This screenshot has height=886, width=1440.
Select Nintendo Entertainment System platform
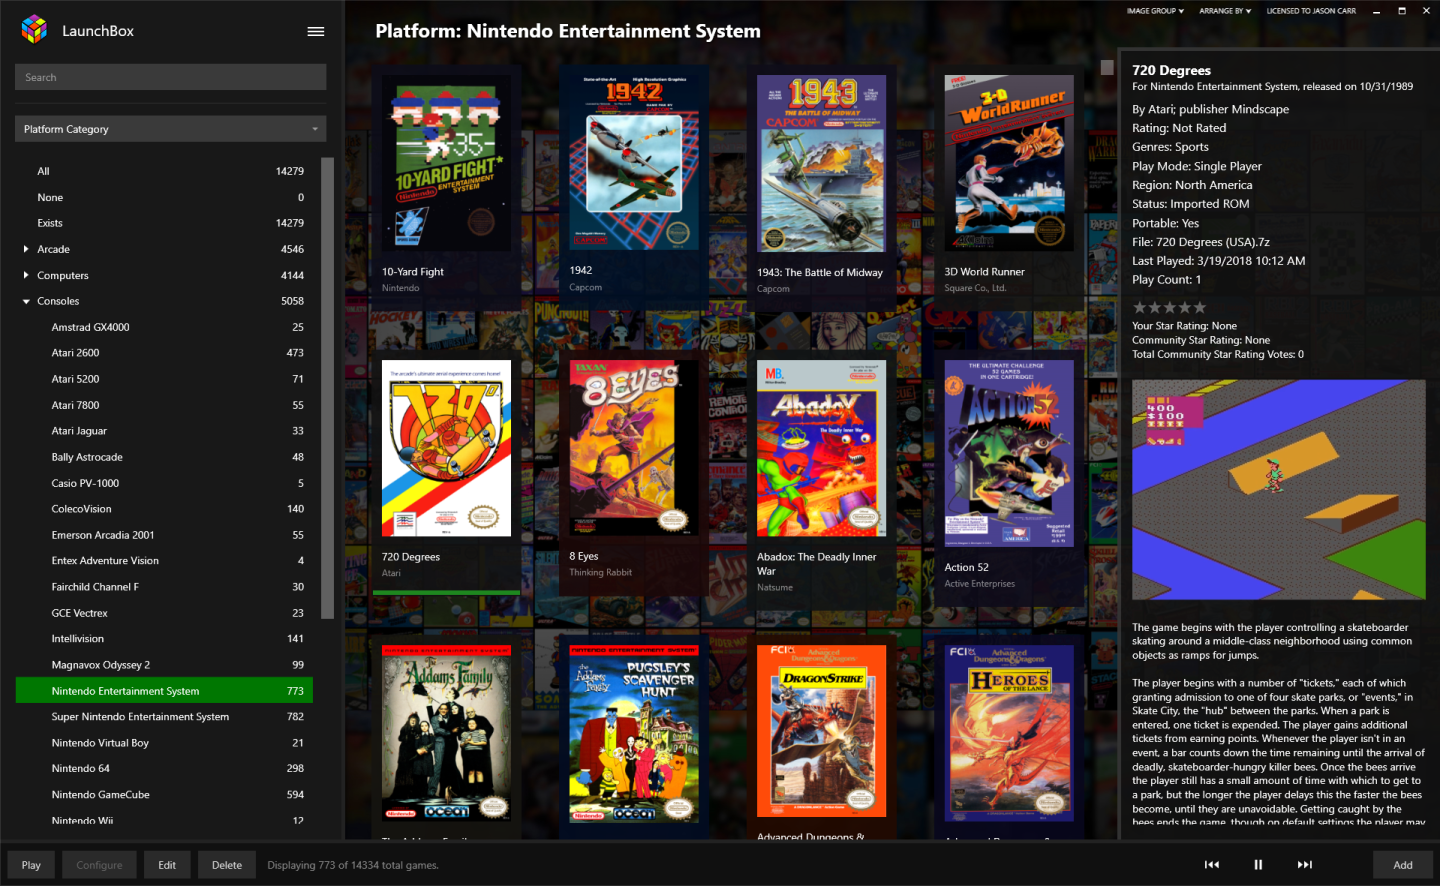pos(164,691)
